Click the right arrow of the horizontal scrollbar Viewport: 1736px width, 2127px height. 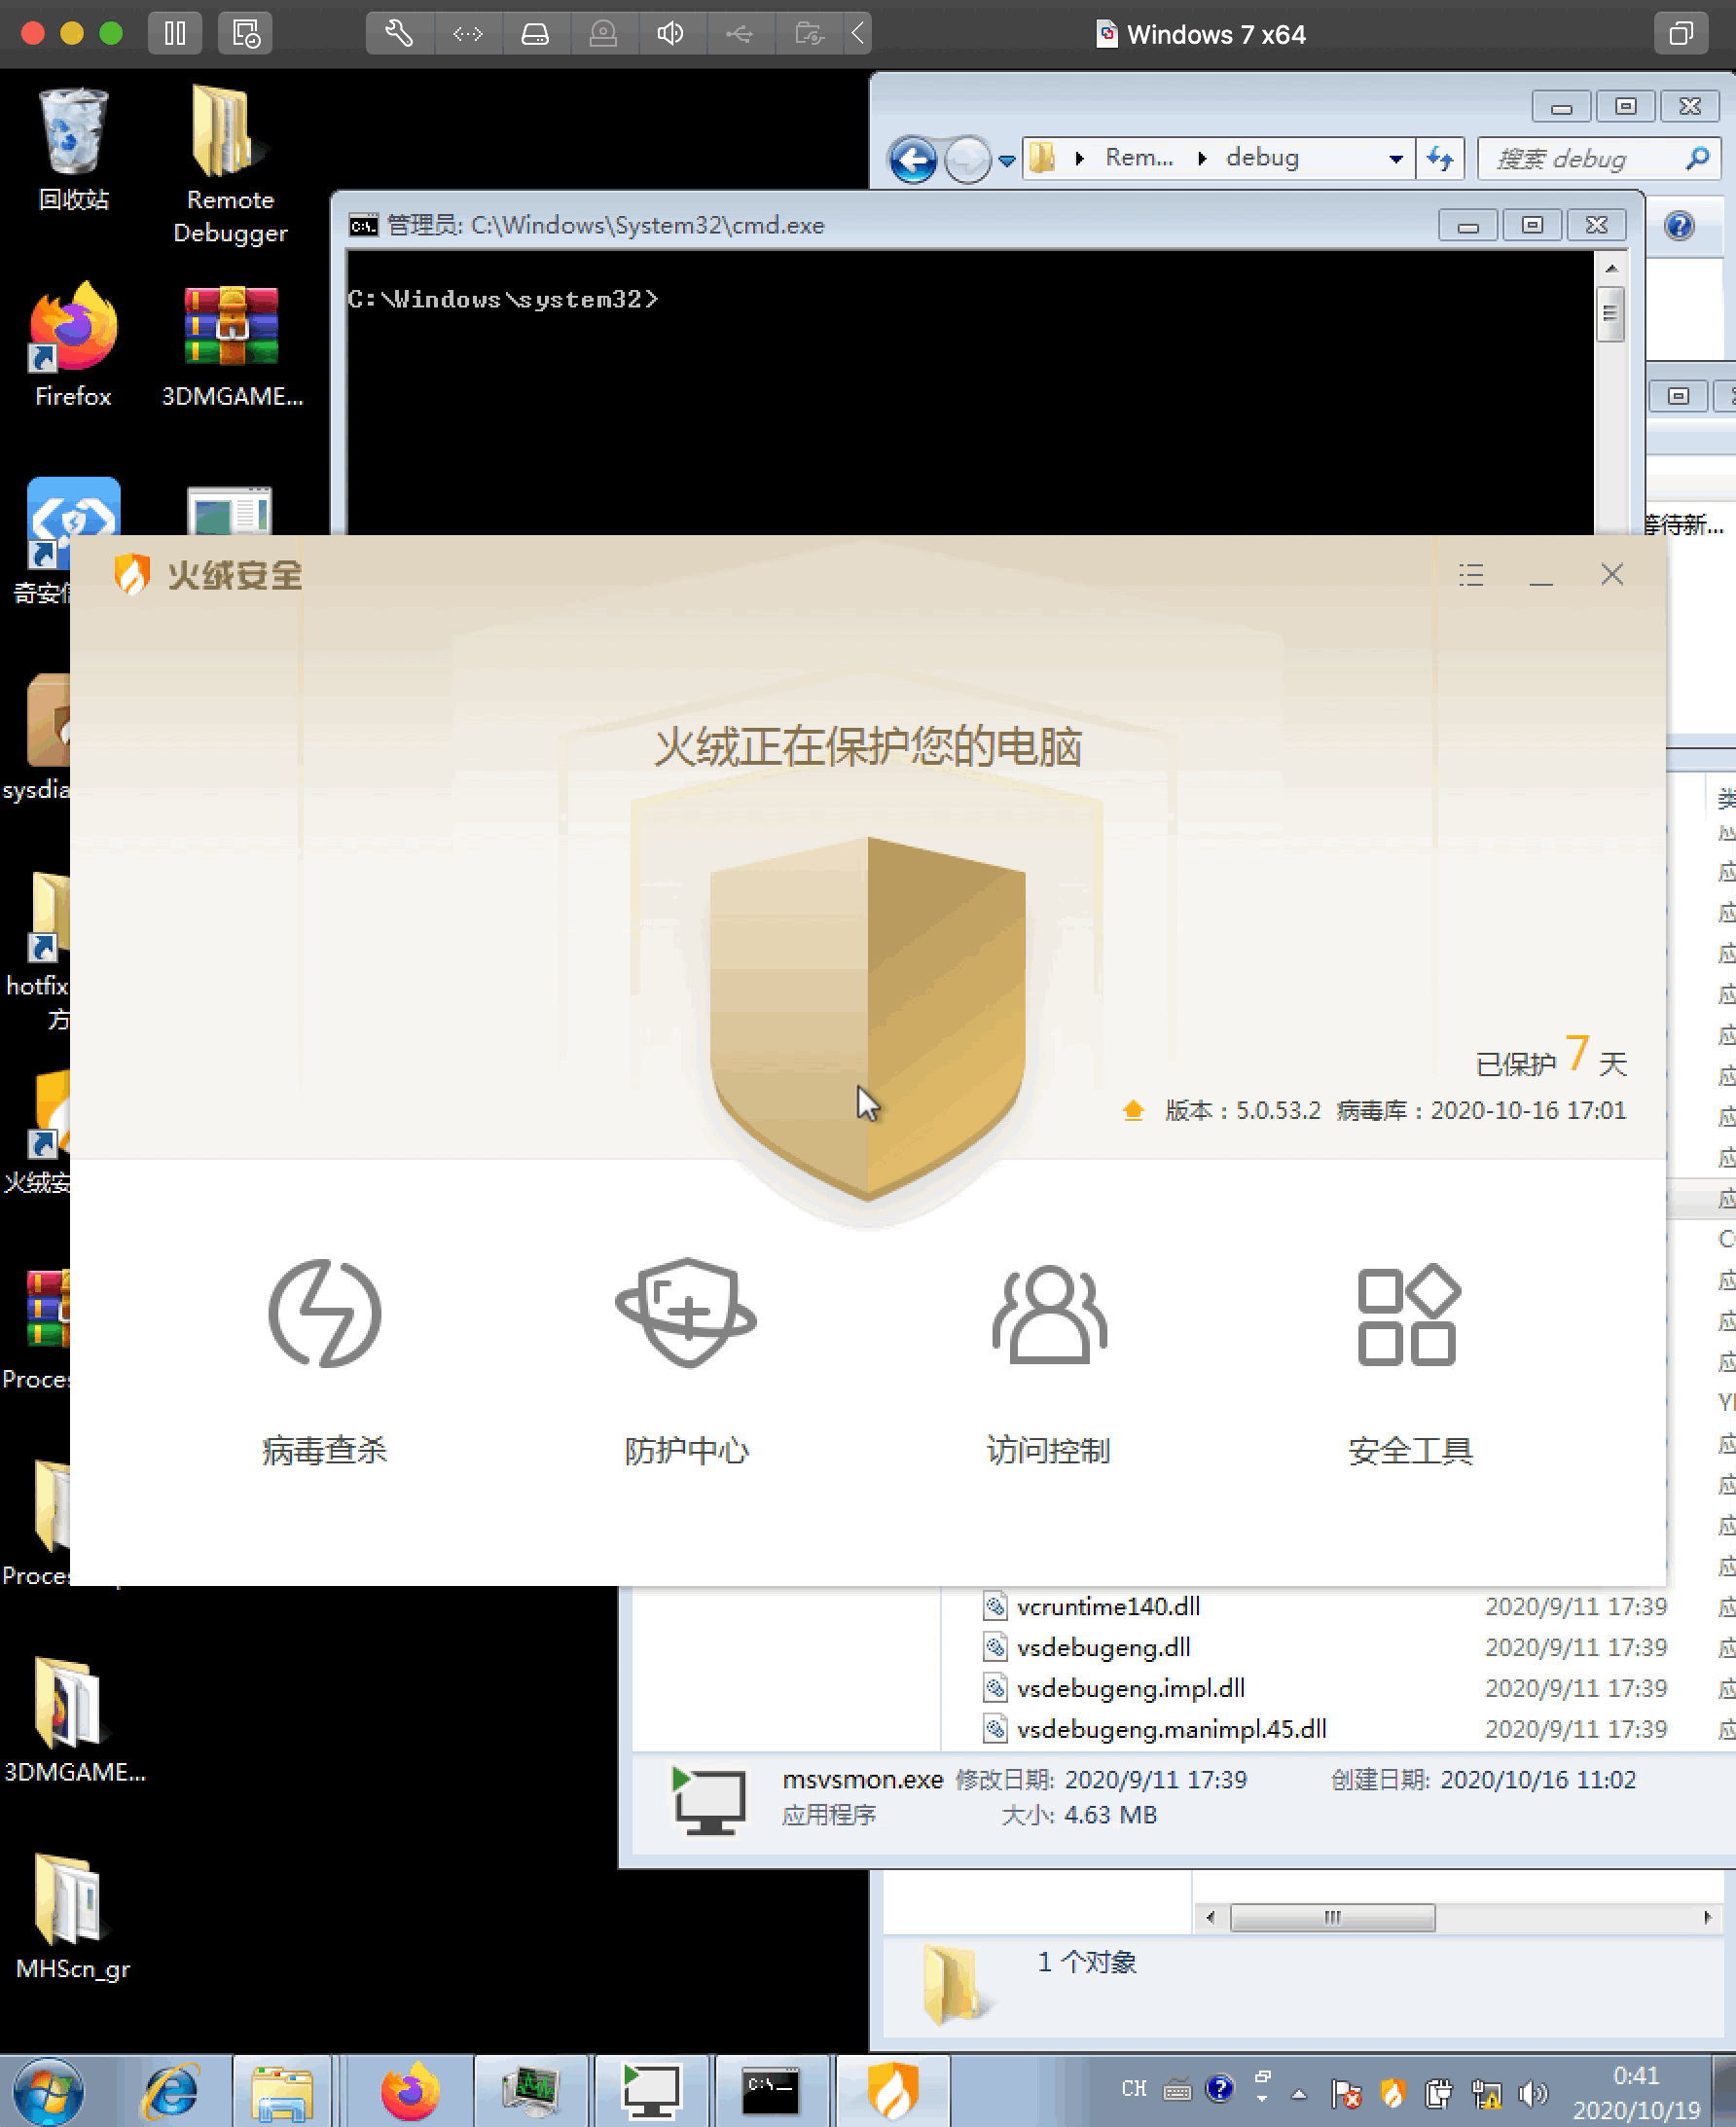tap(1707, 1917)
